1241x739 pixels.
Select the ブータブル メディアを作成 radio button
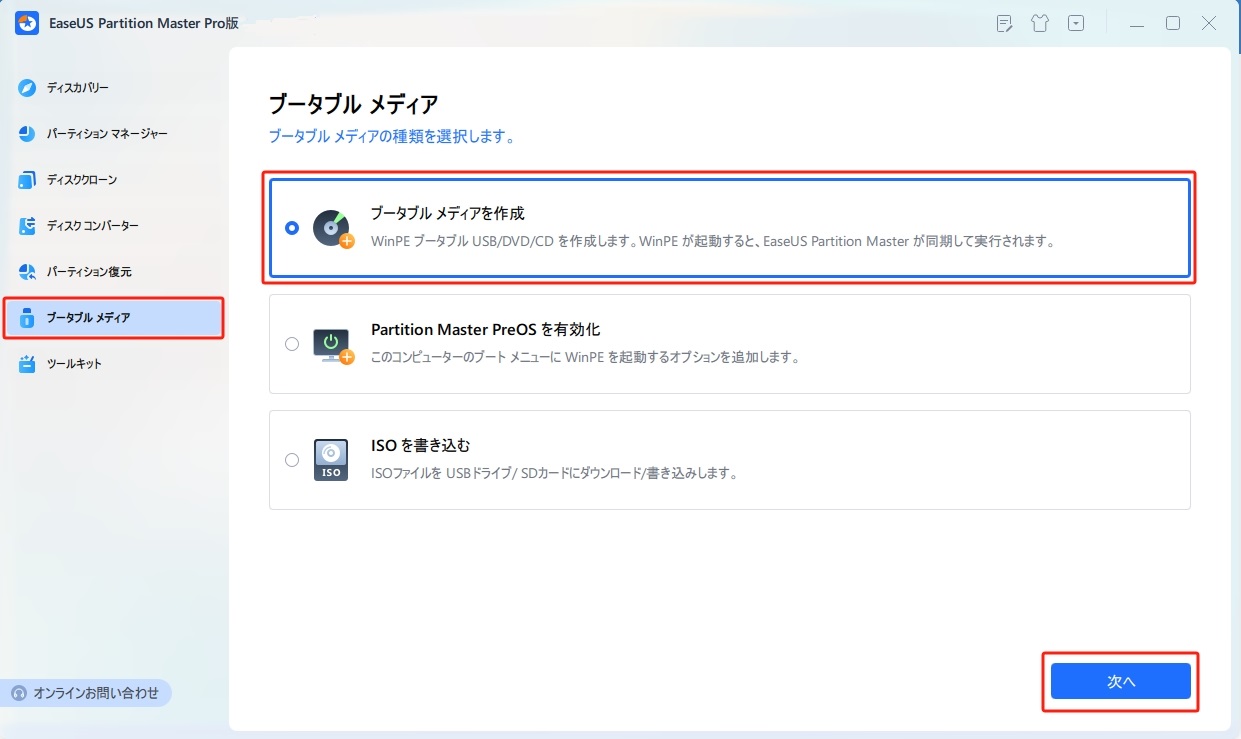292,228
